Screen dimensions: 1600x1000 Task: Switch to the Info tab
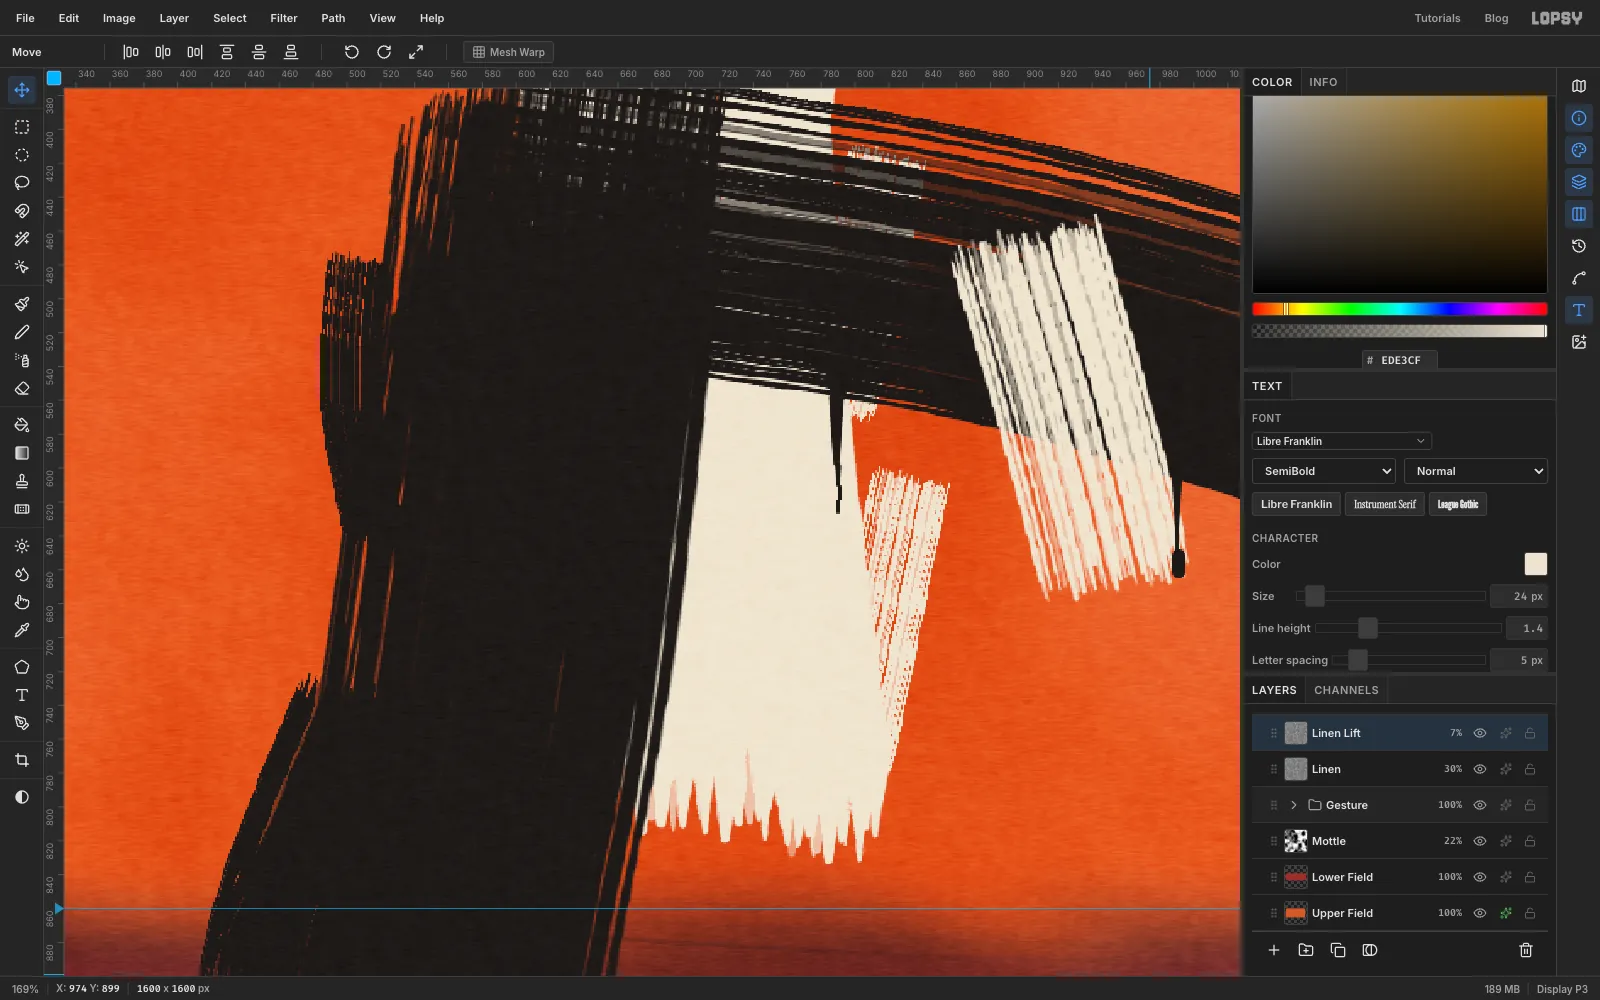coord(1323,82)
